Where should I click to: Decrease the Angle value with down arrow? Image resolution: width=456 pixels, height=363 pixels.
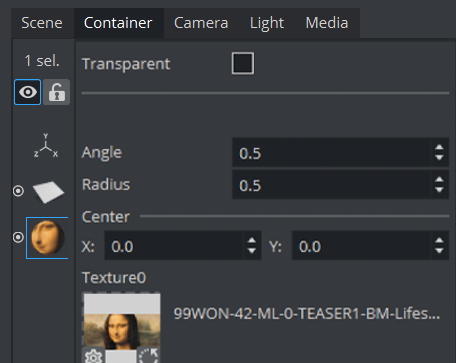pyautogui.click(x=439, y=158)
